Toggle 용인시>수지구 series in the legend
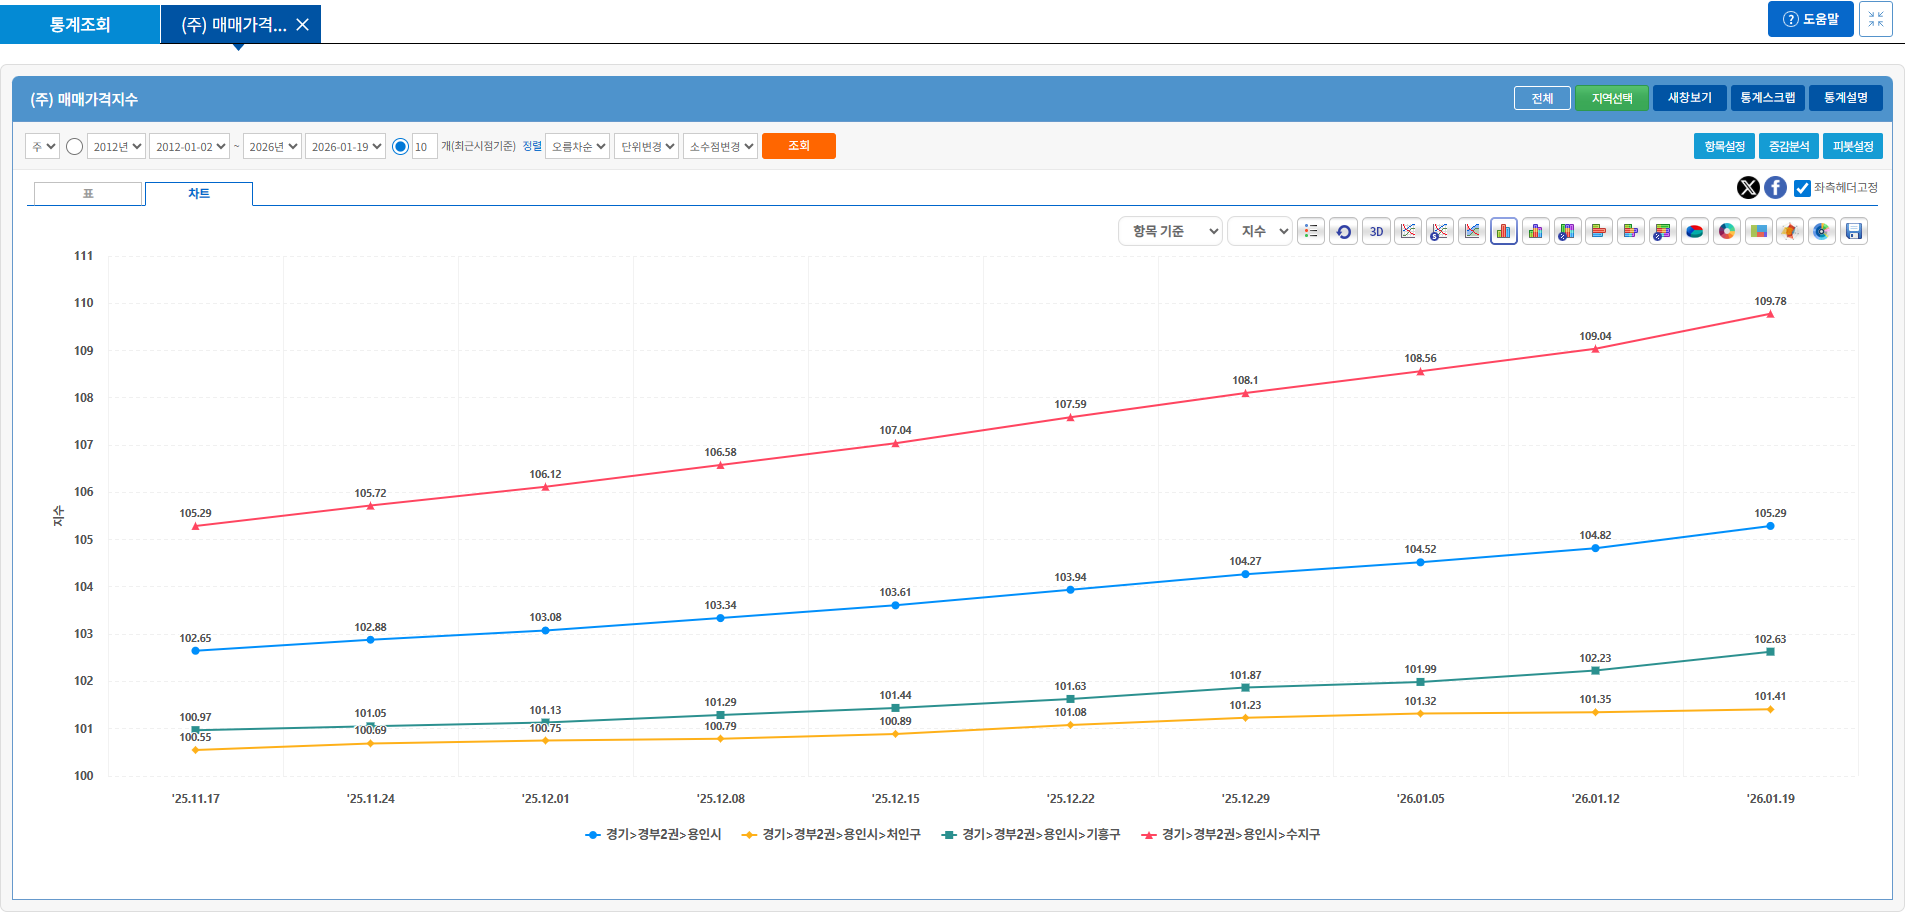Screen dimensions: 1905x916 point(1231,834)
